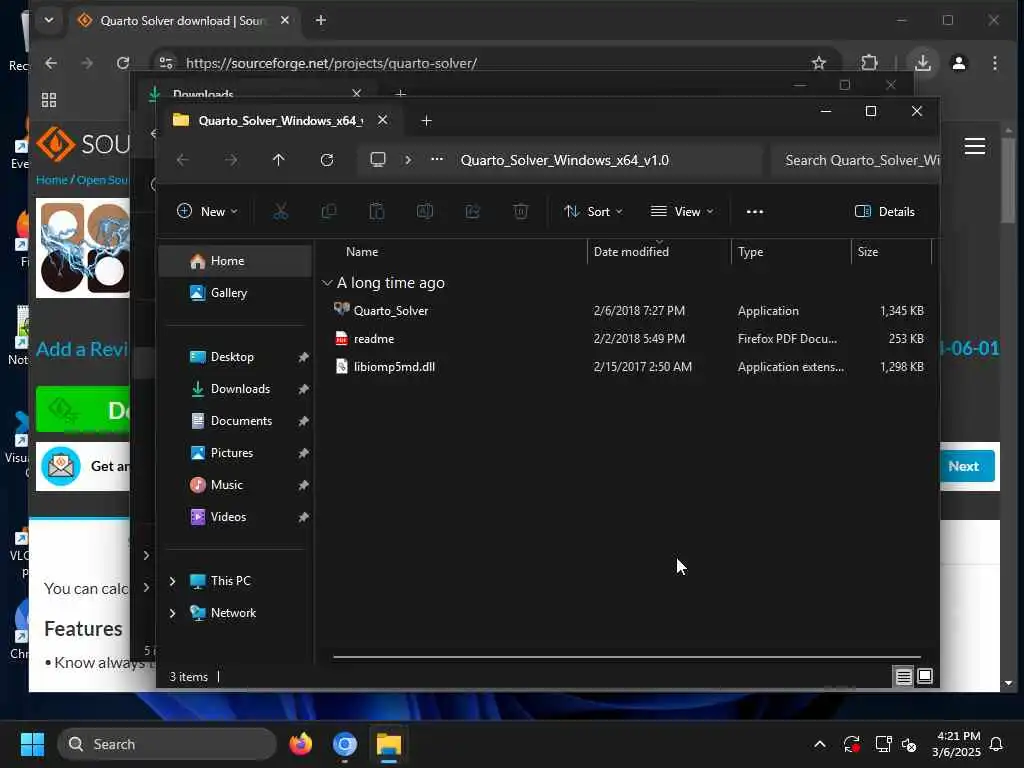This screenshot has width=1024, height=768.
Task: Open Home in the navigation pane
Action: tap(235, 261)
